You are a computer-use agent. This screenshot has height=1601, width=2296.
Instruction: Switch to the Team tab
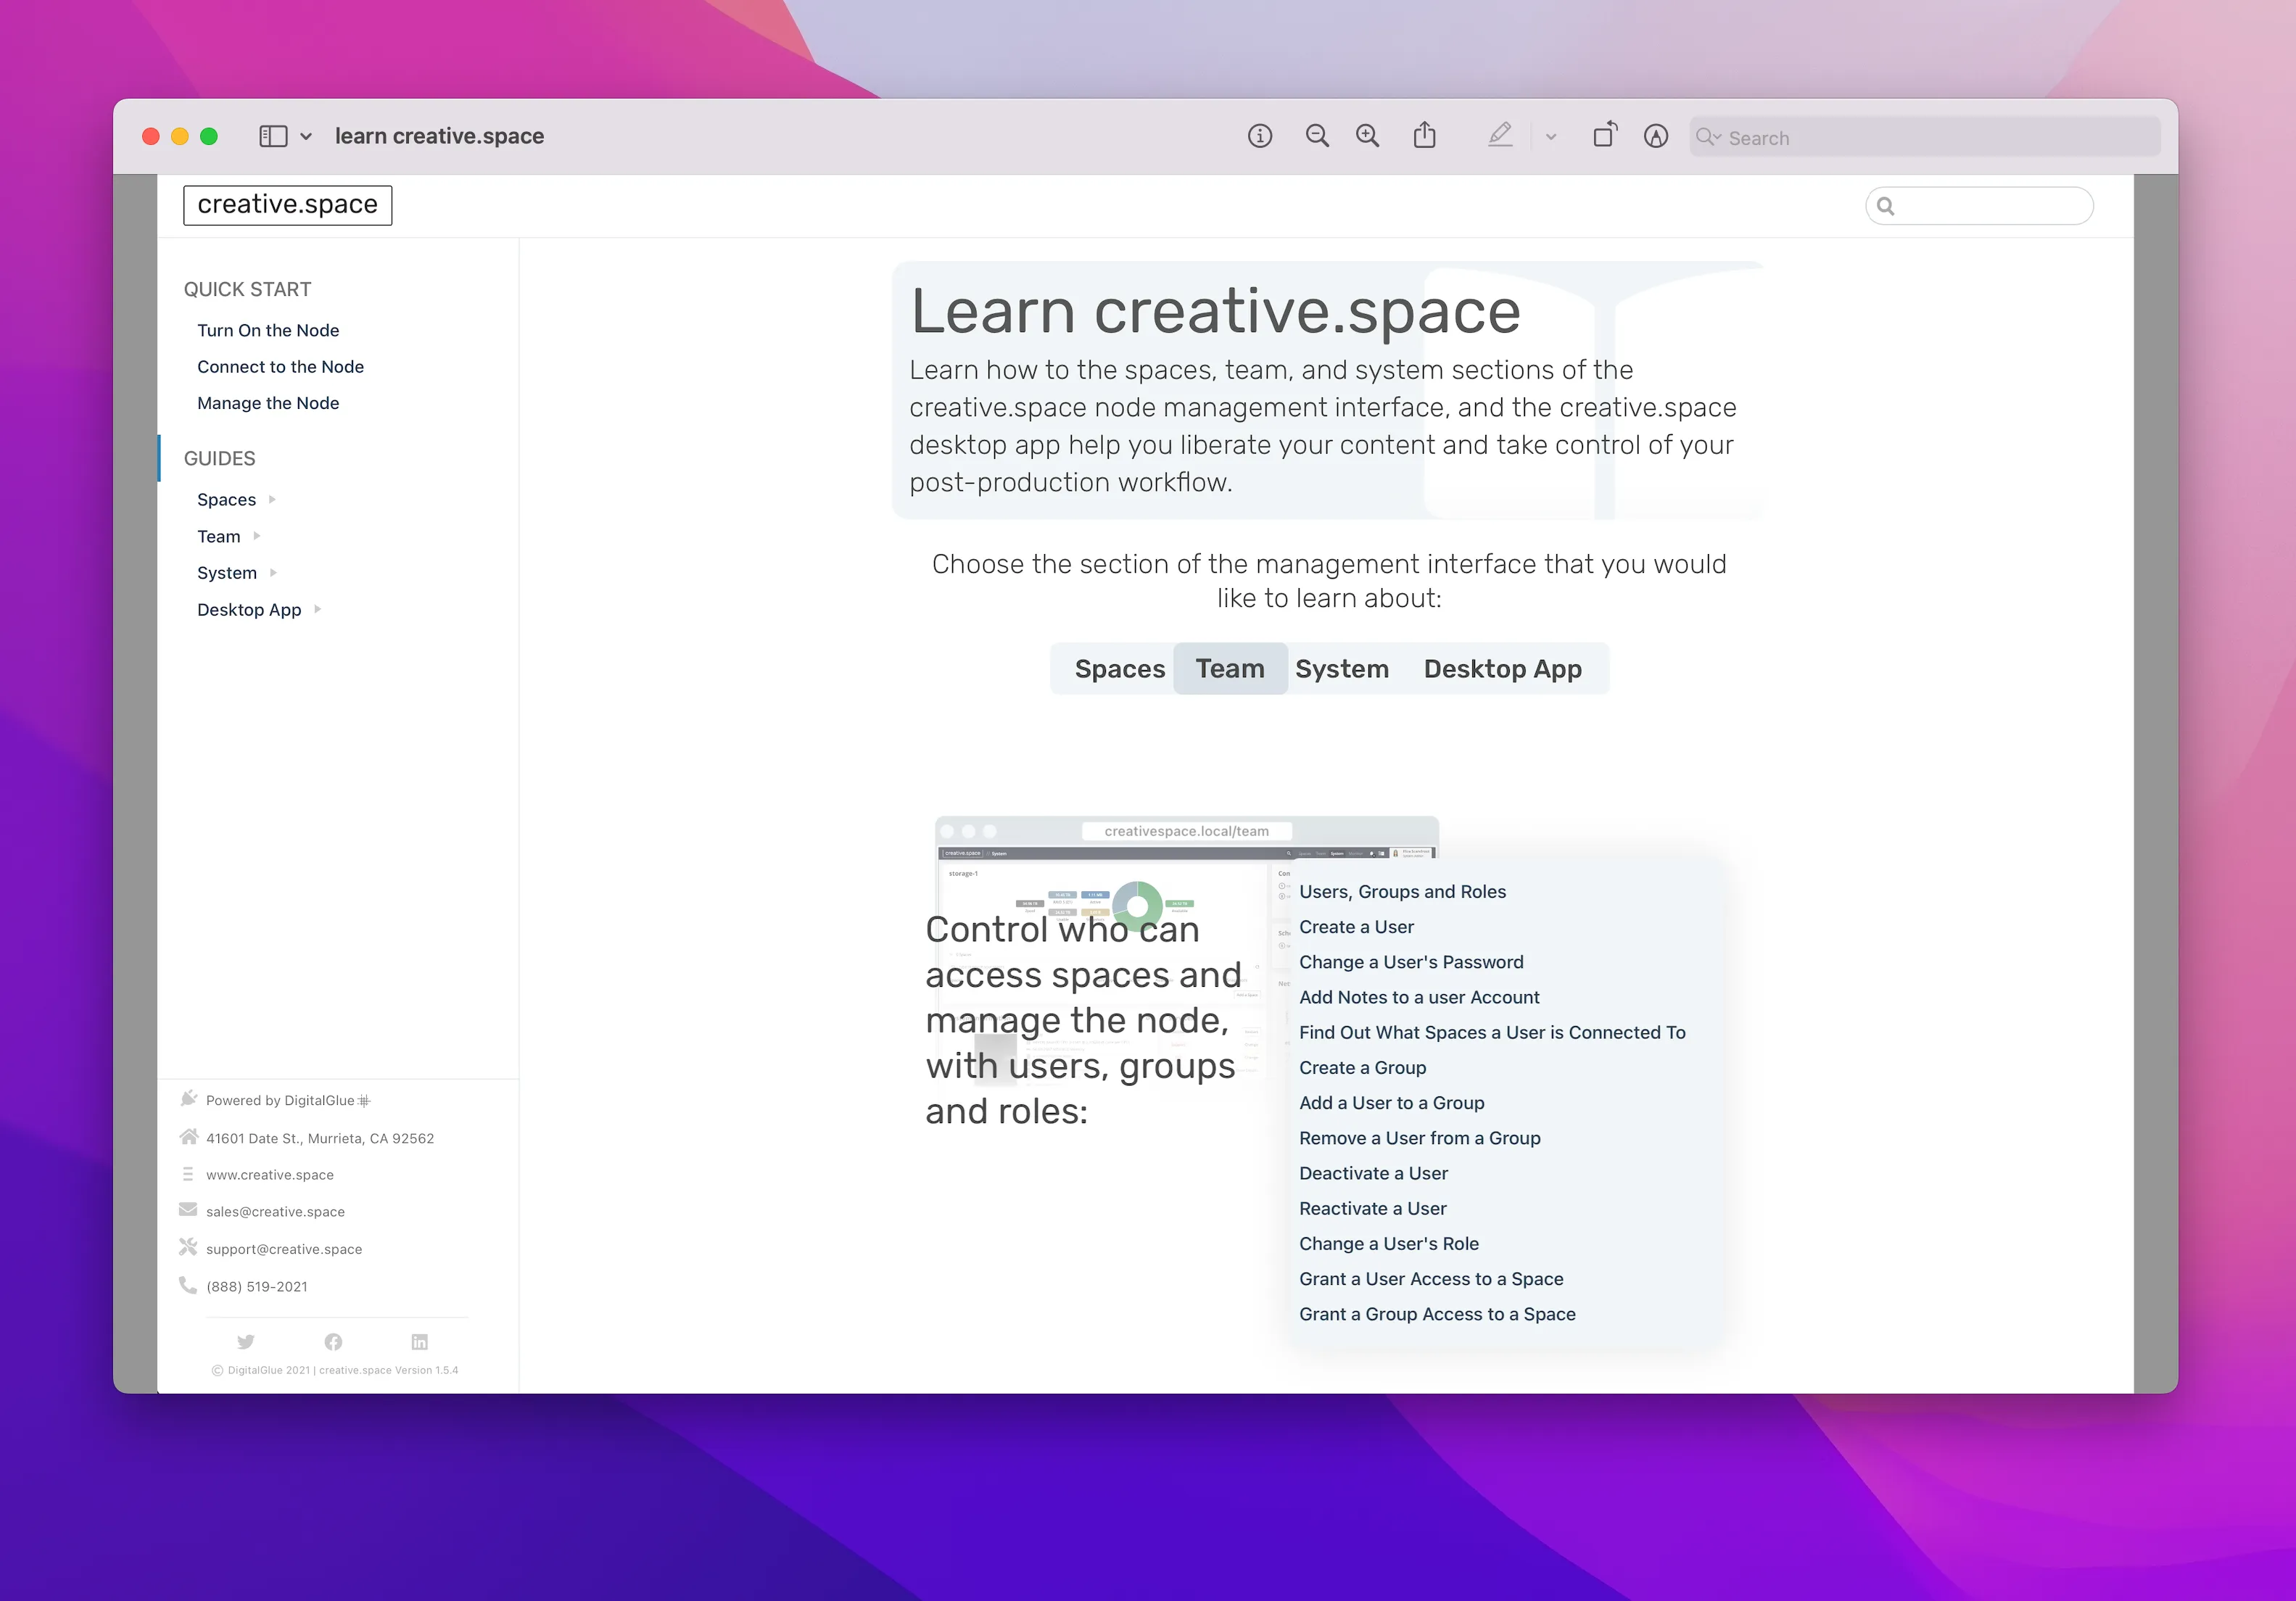pos(1230,669)
